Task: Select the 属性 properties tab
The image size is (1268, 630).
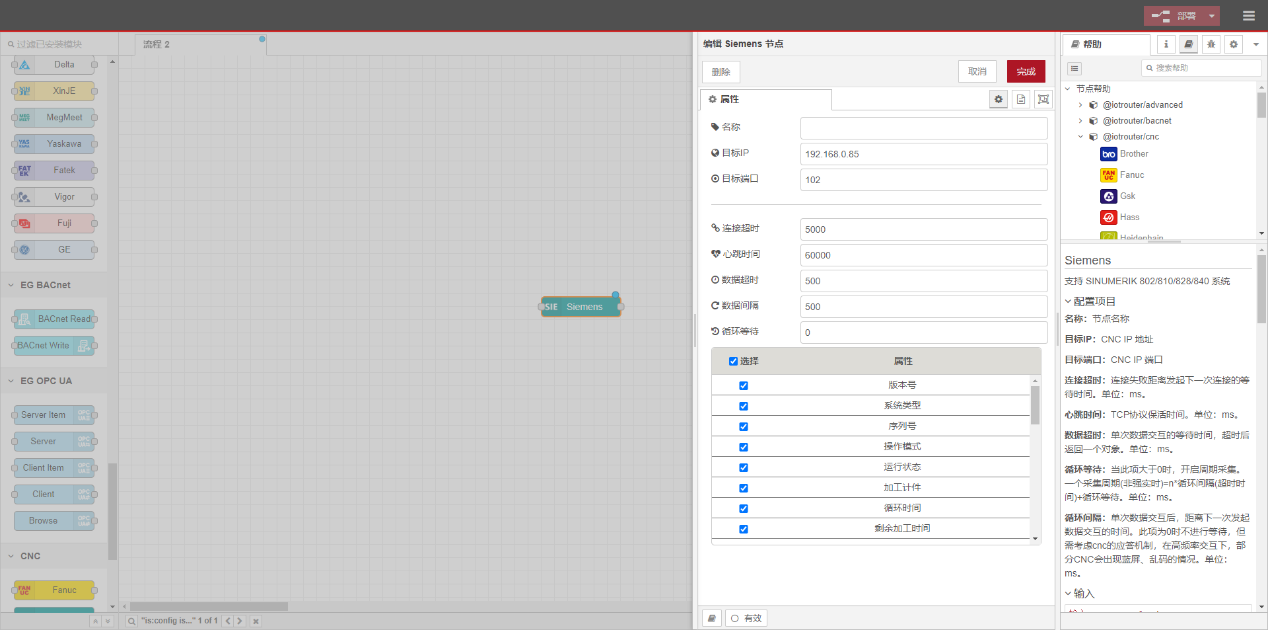Action: point(765,99)
